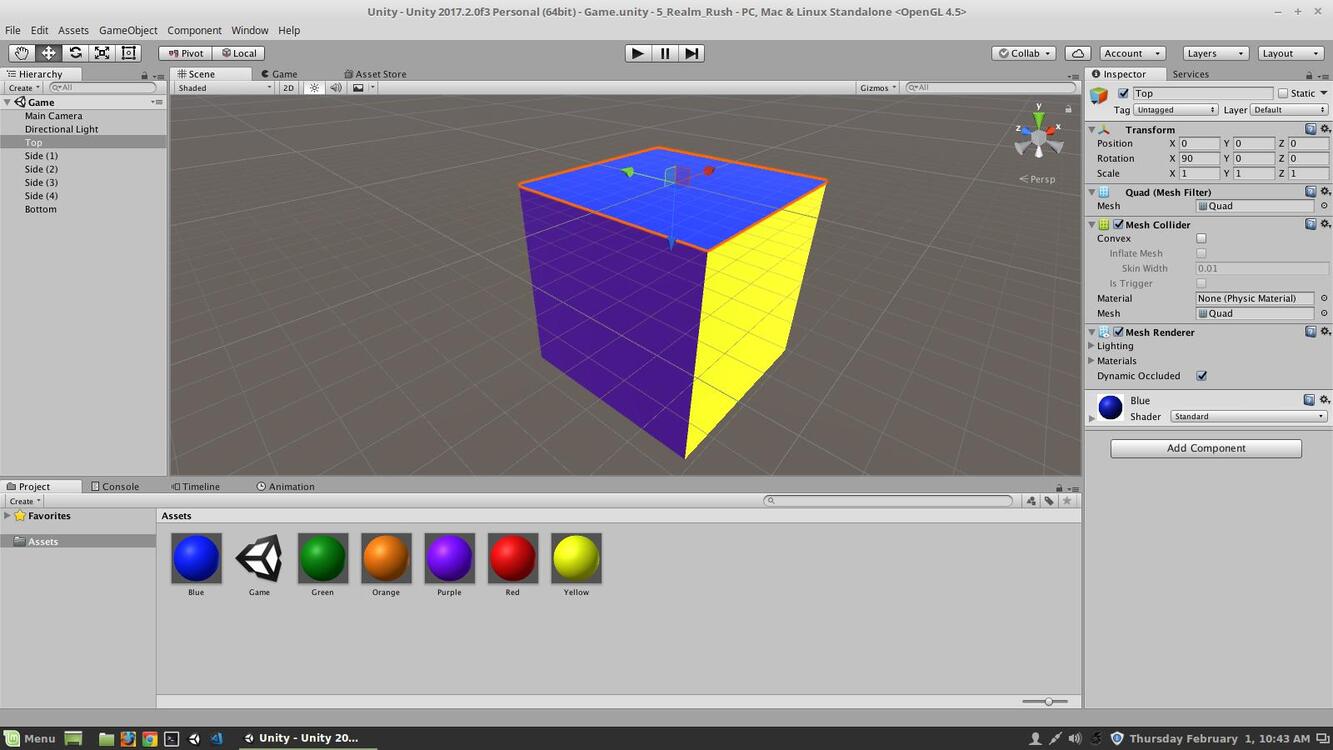
Task: Open Shaded draw mode dropdown
Action: (x=224, y=88)
